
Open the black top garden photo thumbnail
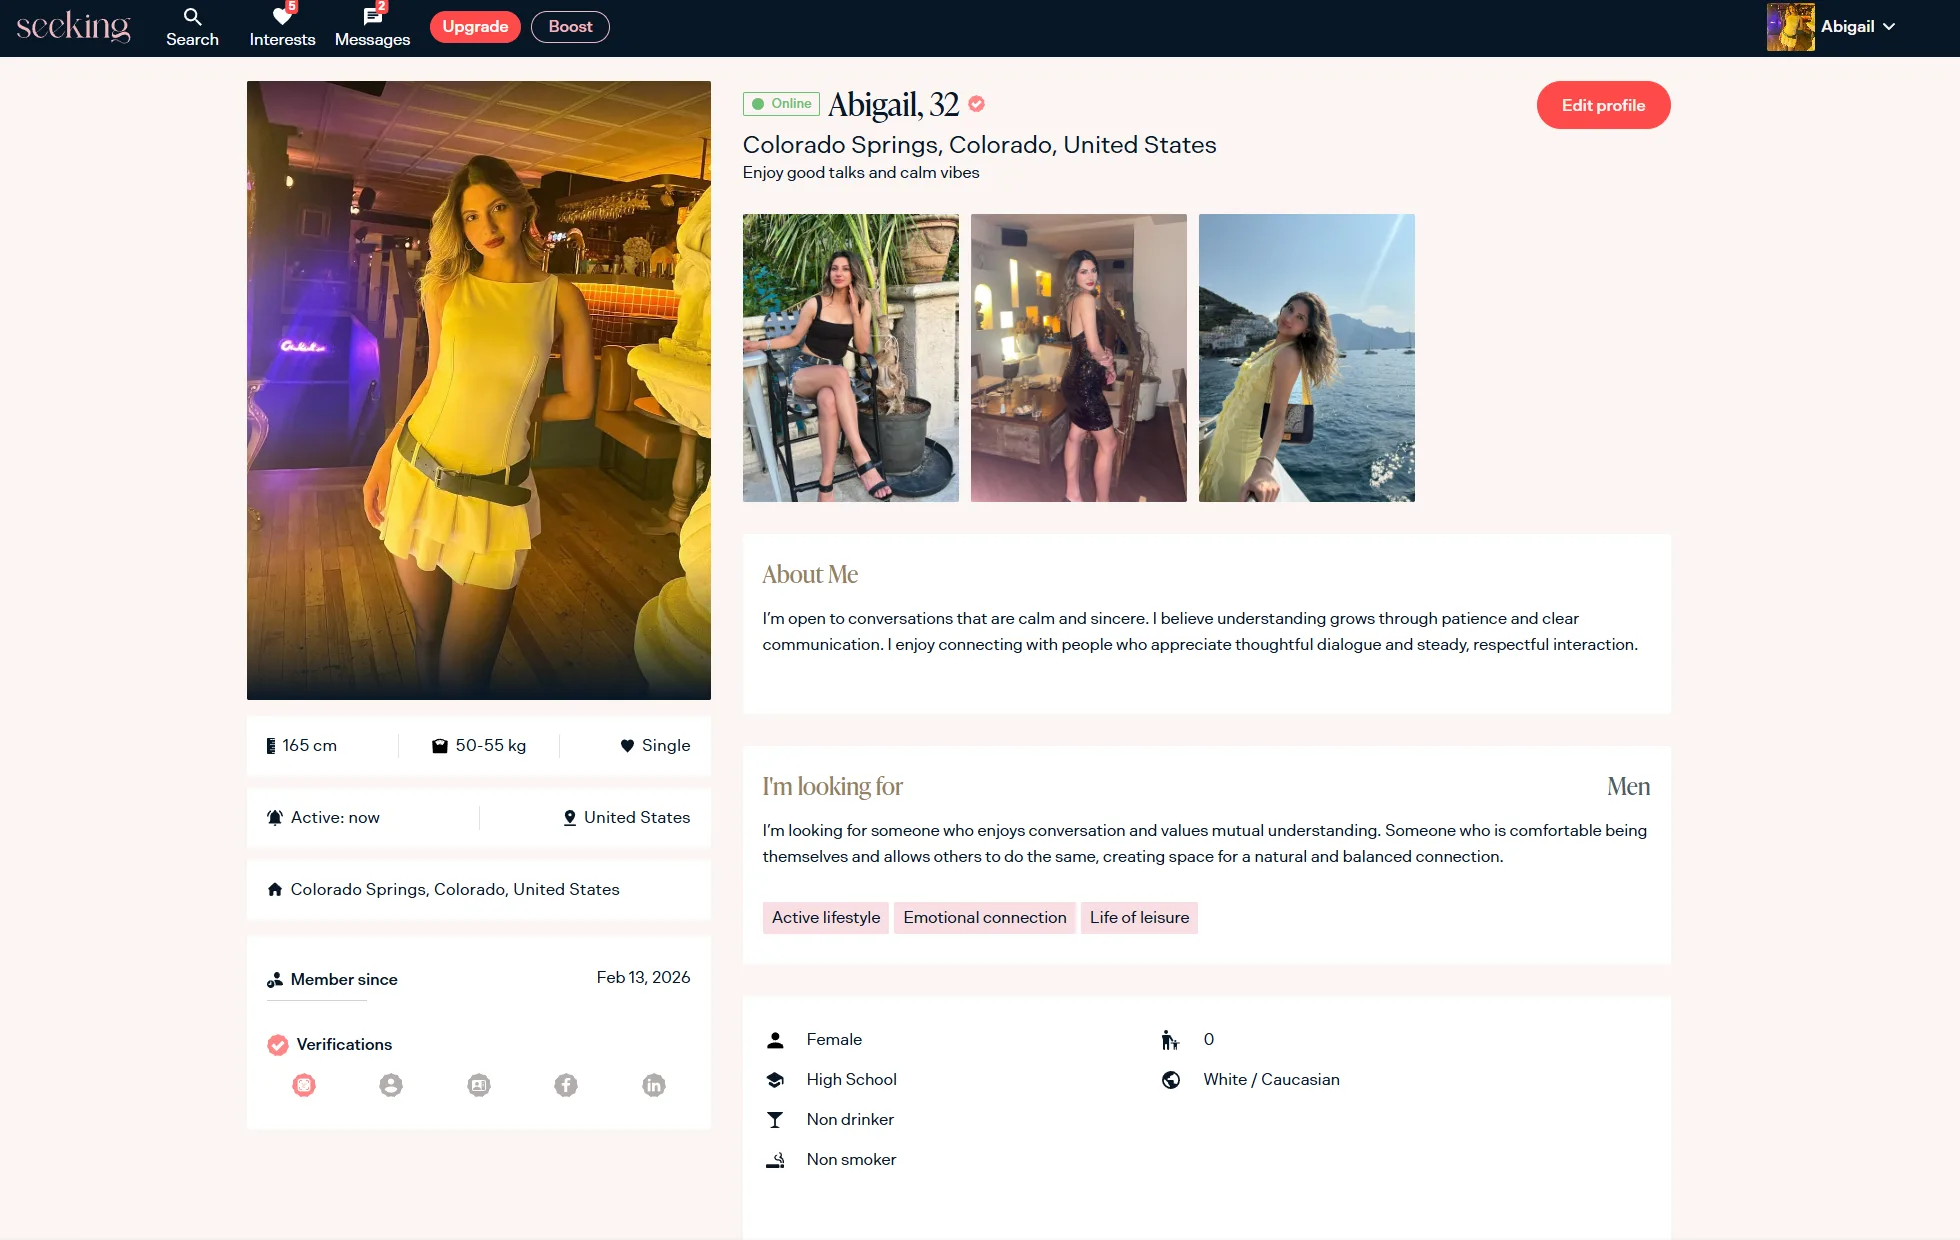click(x=851, y=358)
